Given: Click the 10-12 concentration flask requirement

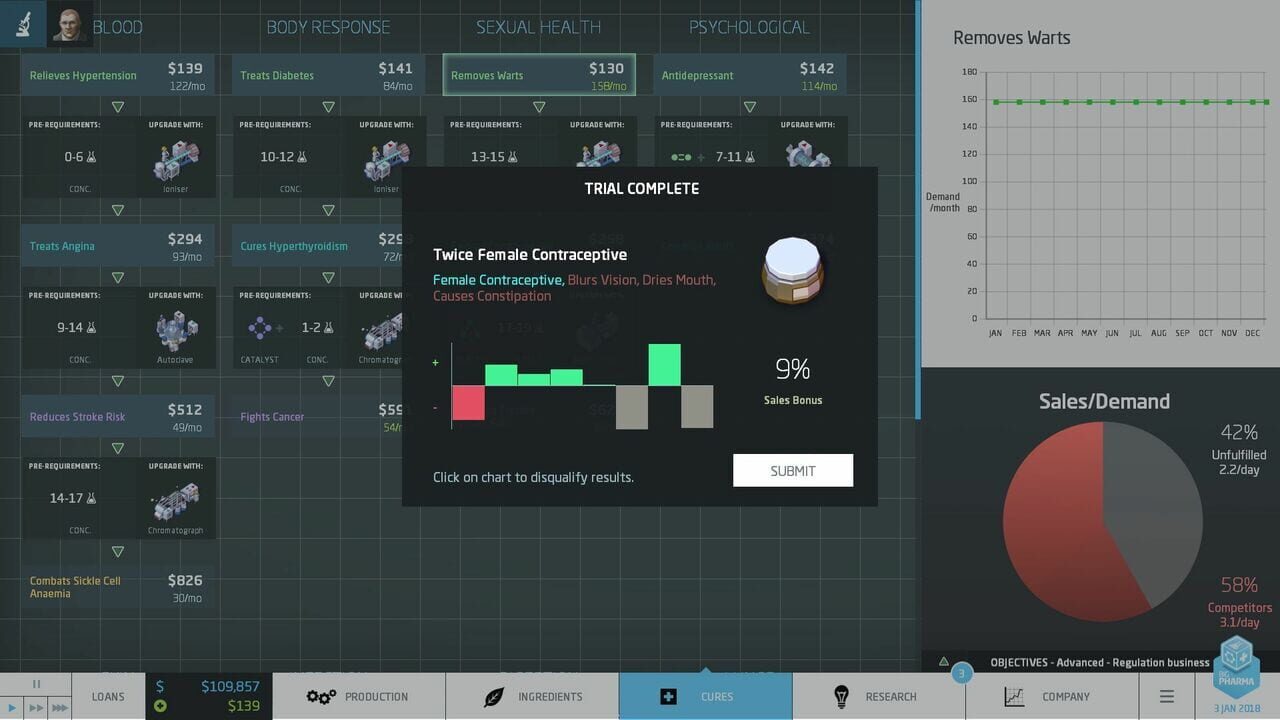Looking at the screenshot, I should (x=285, y=157).
